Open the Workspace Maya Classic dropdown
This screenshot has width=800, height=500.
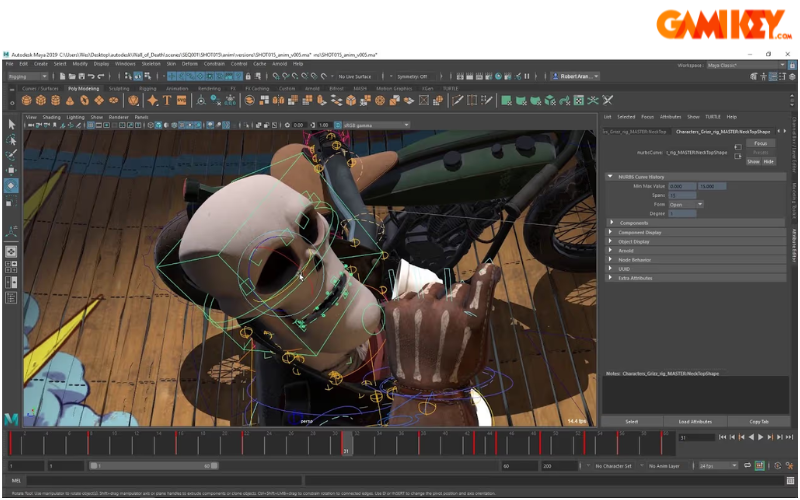(746, 65)
